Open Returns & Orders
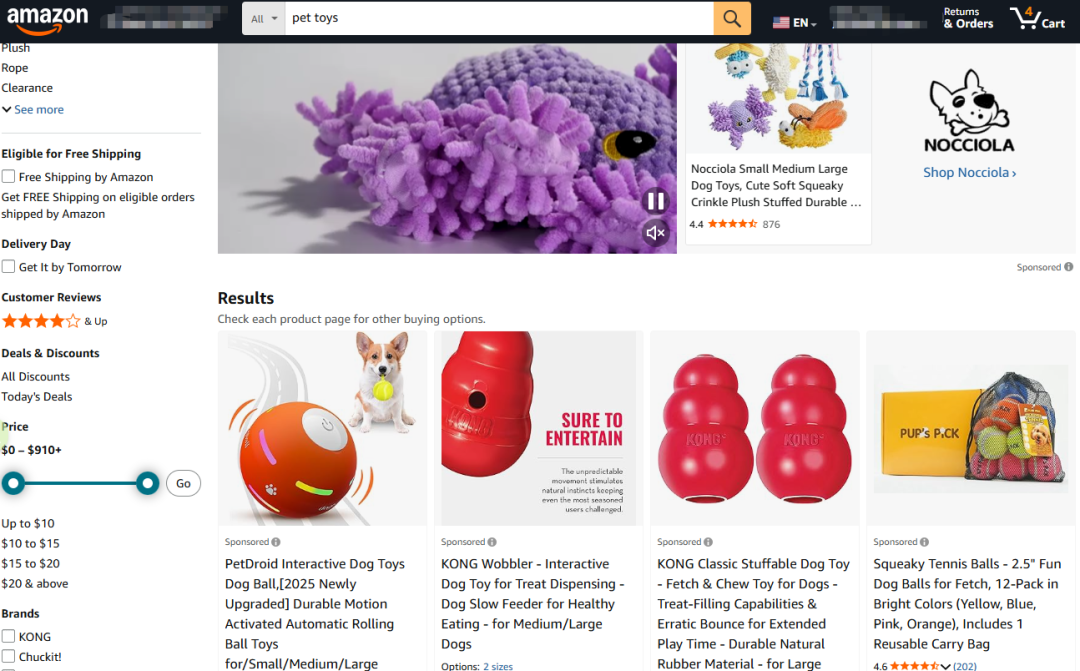 click(968, 18)
